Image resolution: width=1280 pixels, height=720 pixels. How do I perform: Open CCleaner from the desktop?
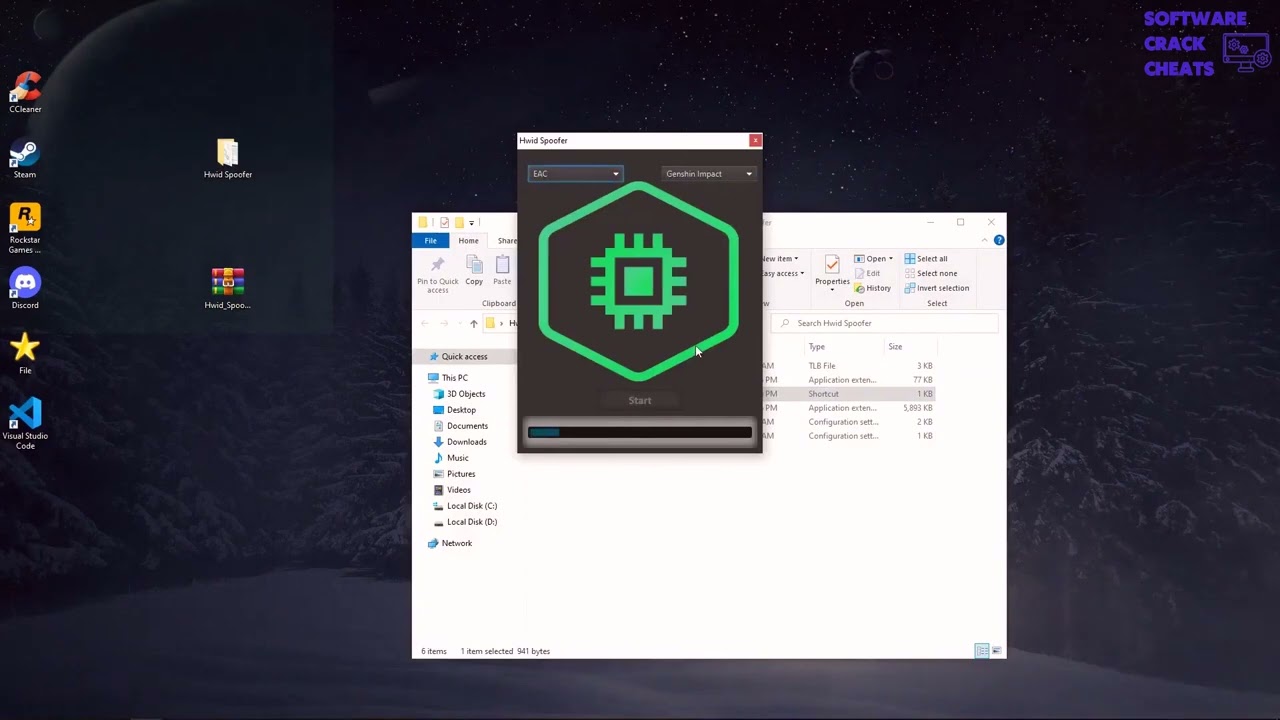25,92
